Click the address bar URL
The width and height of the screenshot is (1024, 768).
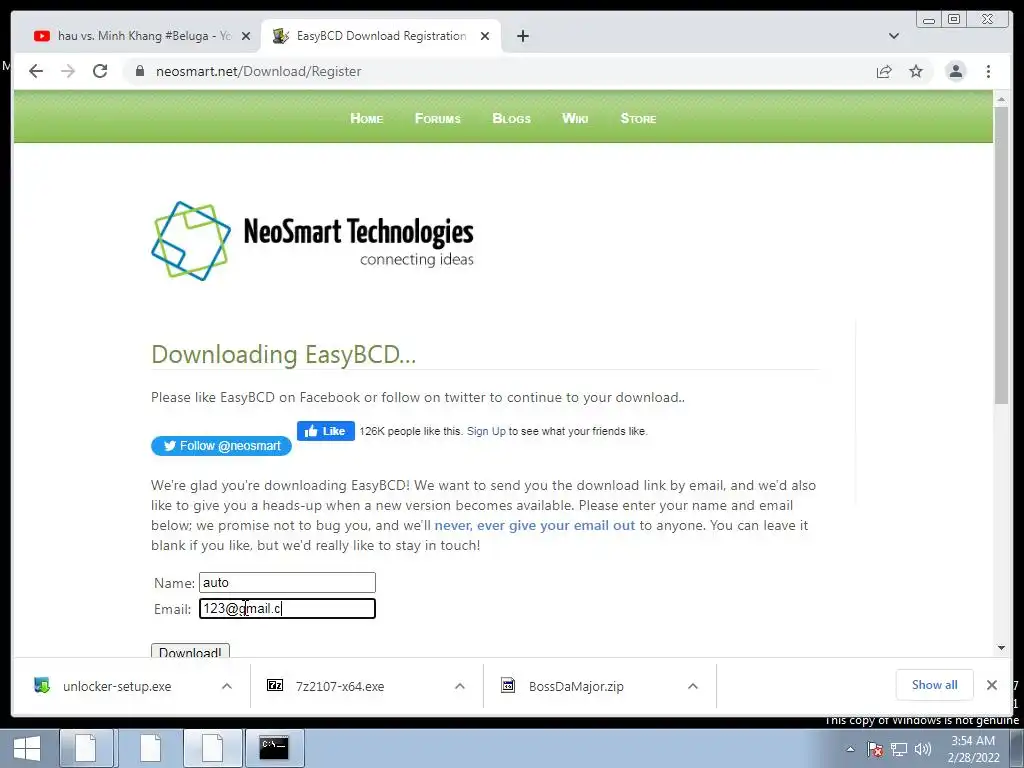[x=258, y=71]
